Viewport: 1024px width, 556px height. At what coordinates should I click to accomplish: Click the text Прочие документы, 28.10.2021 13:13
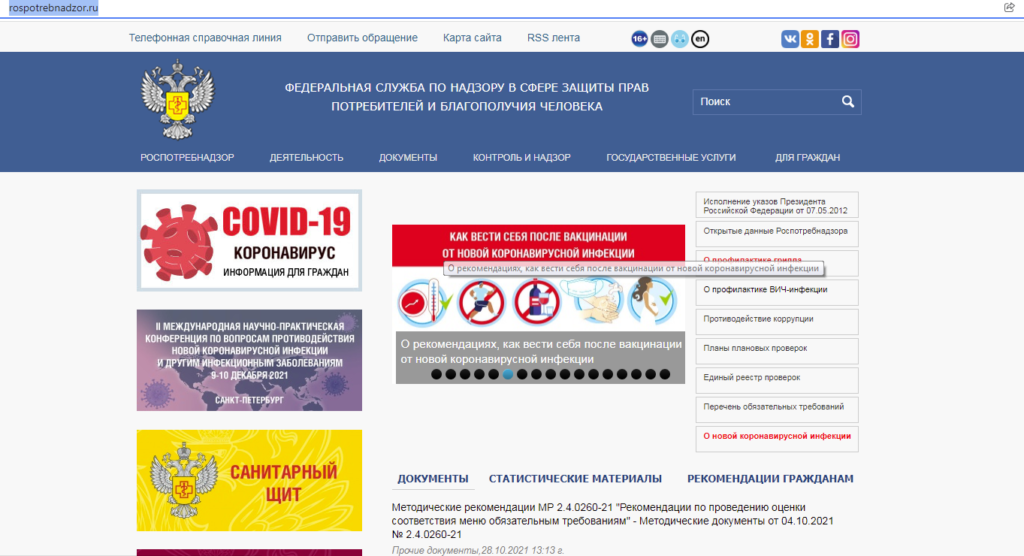pyautogui.click(x=477, y=550)
